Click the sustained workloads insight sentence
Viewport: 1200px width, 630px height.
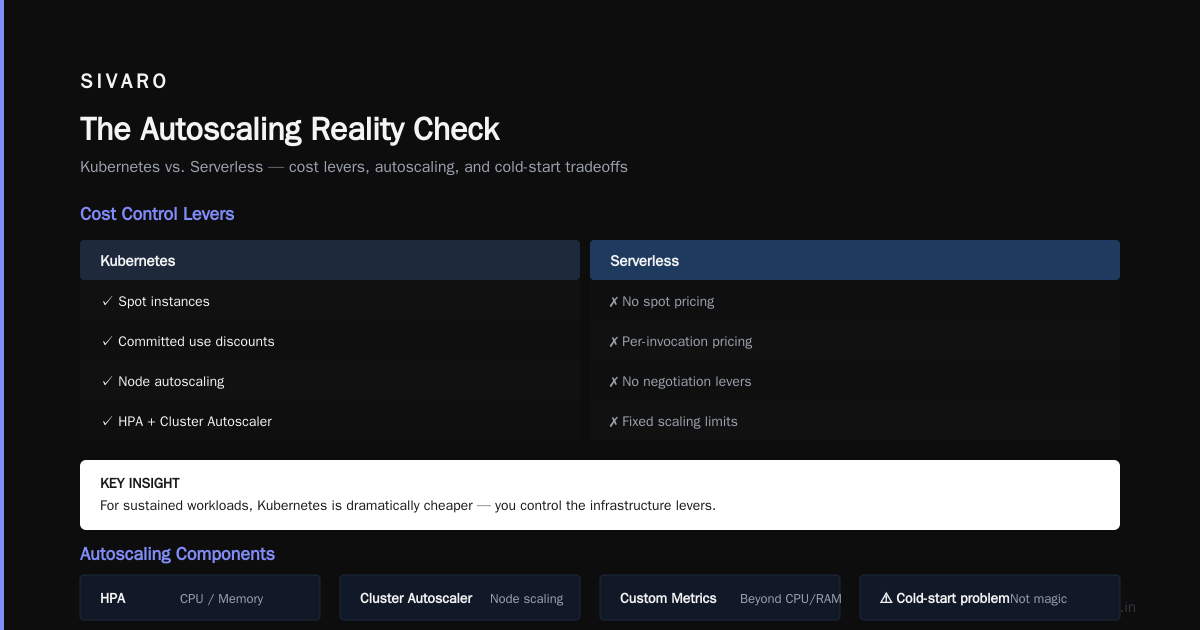(408, 505)
